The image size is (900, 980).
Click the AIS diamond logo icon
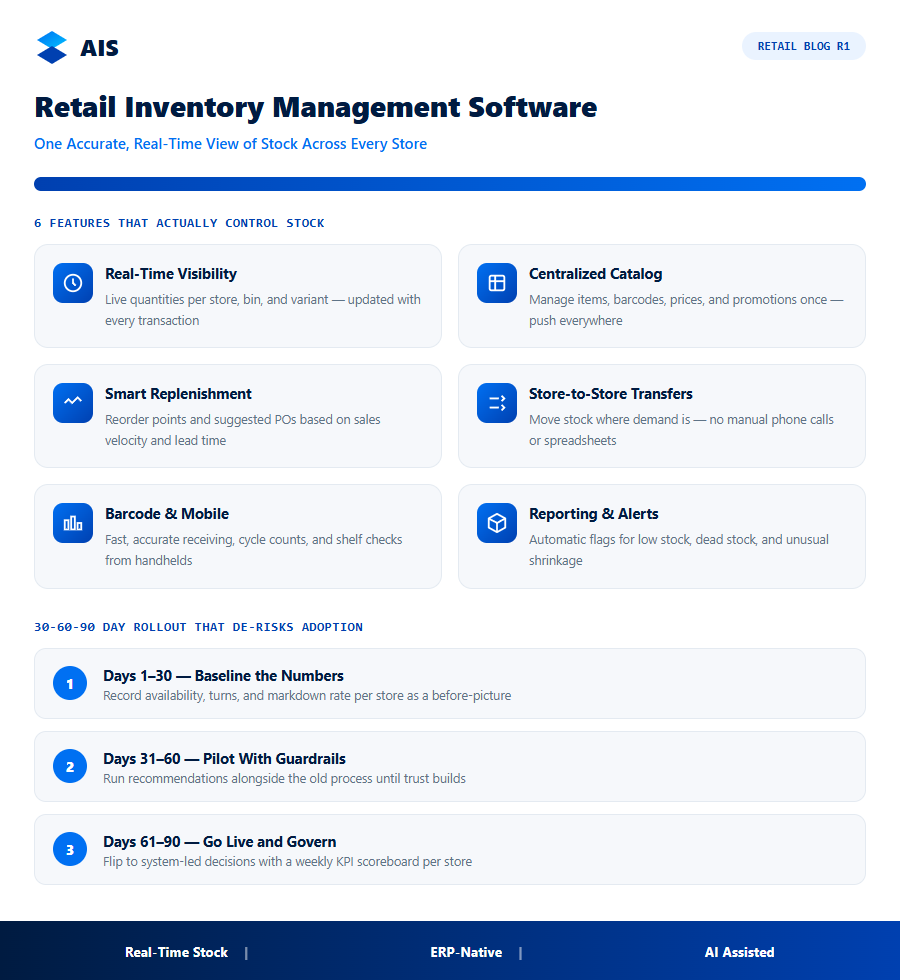(52, 48)
